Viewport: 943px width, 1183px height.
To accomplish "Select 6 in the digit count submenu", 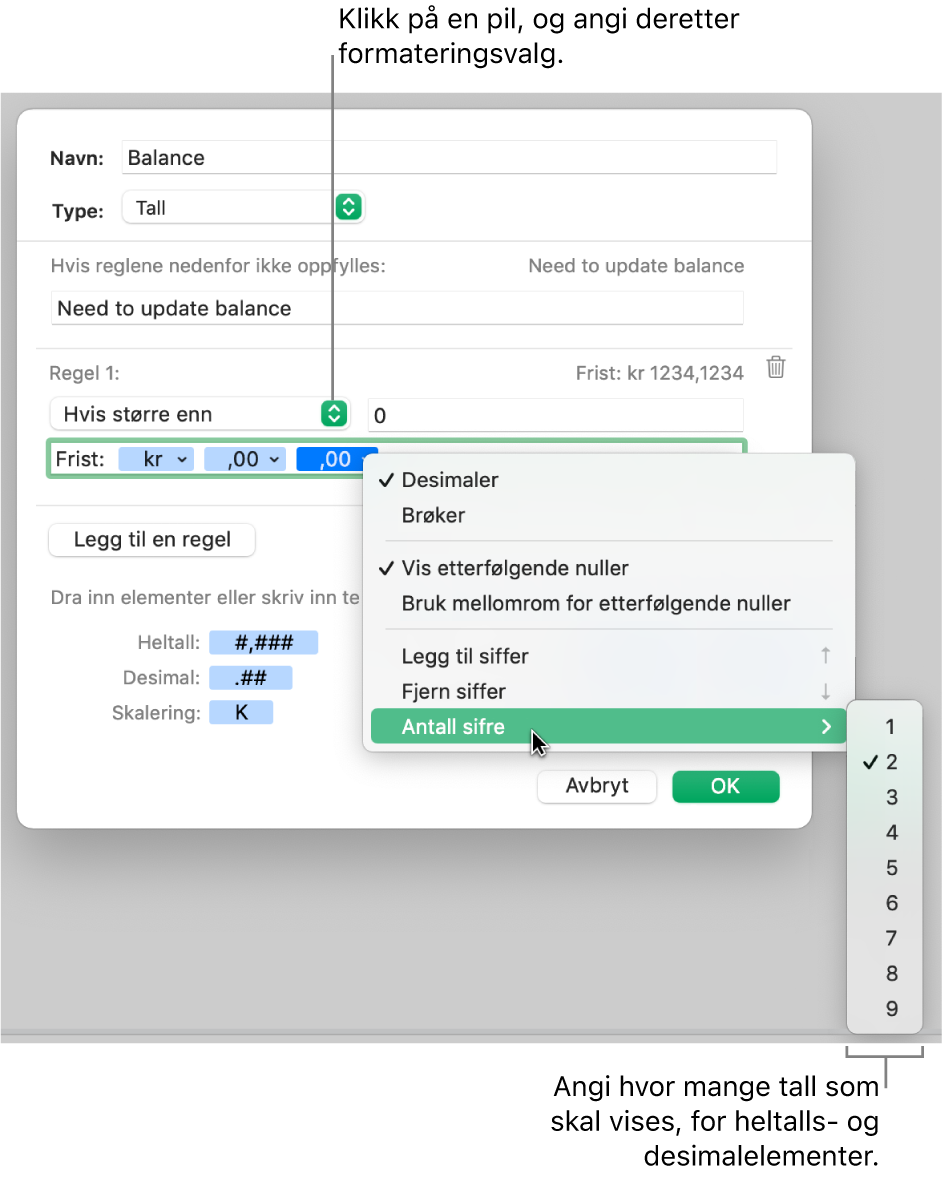I will pos(885,903).
